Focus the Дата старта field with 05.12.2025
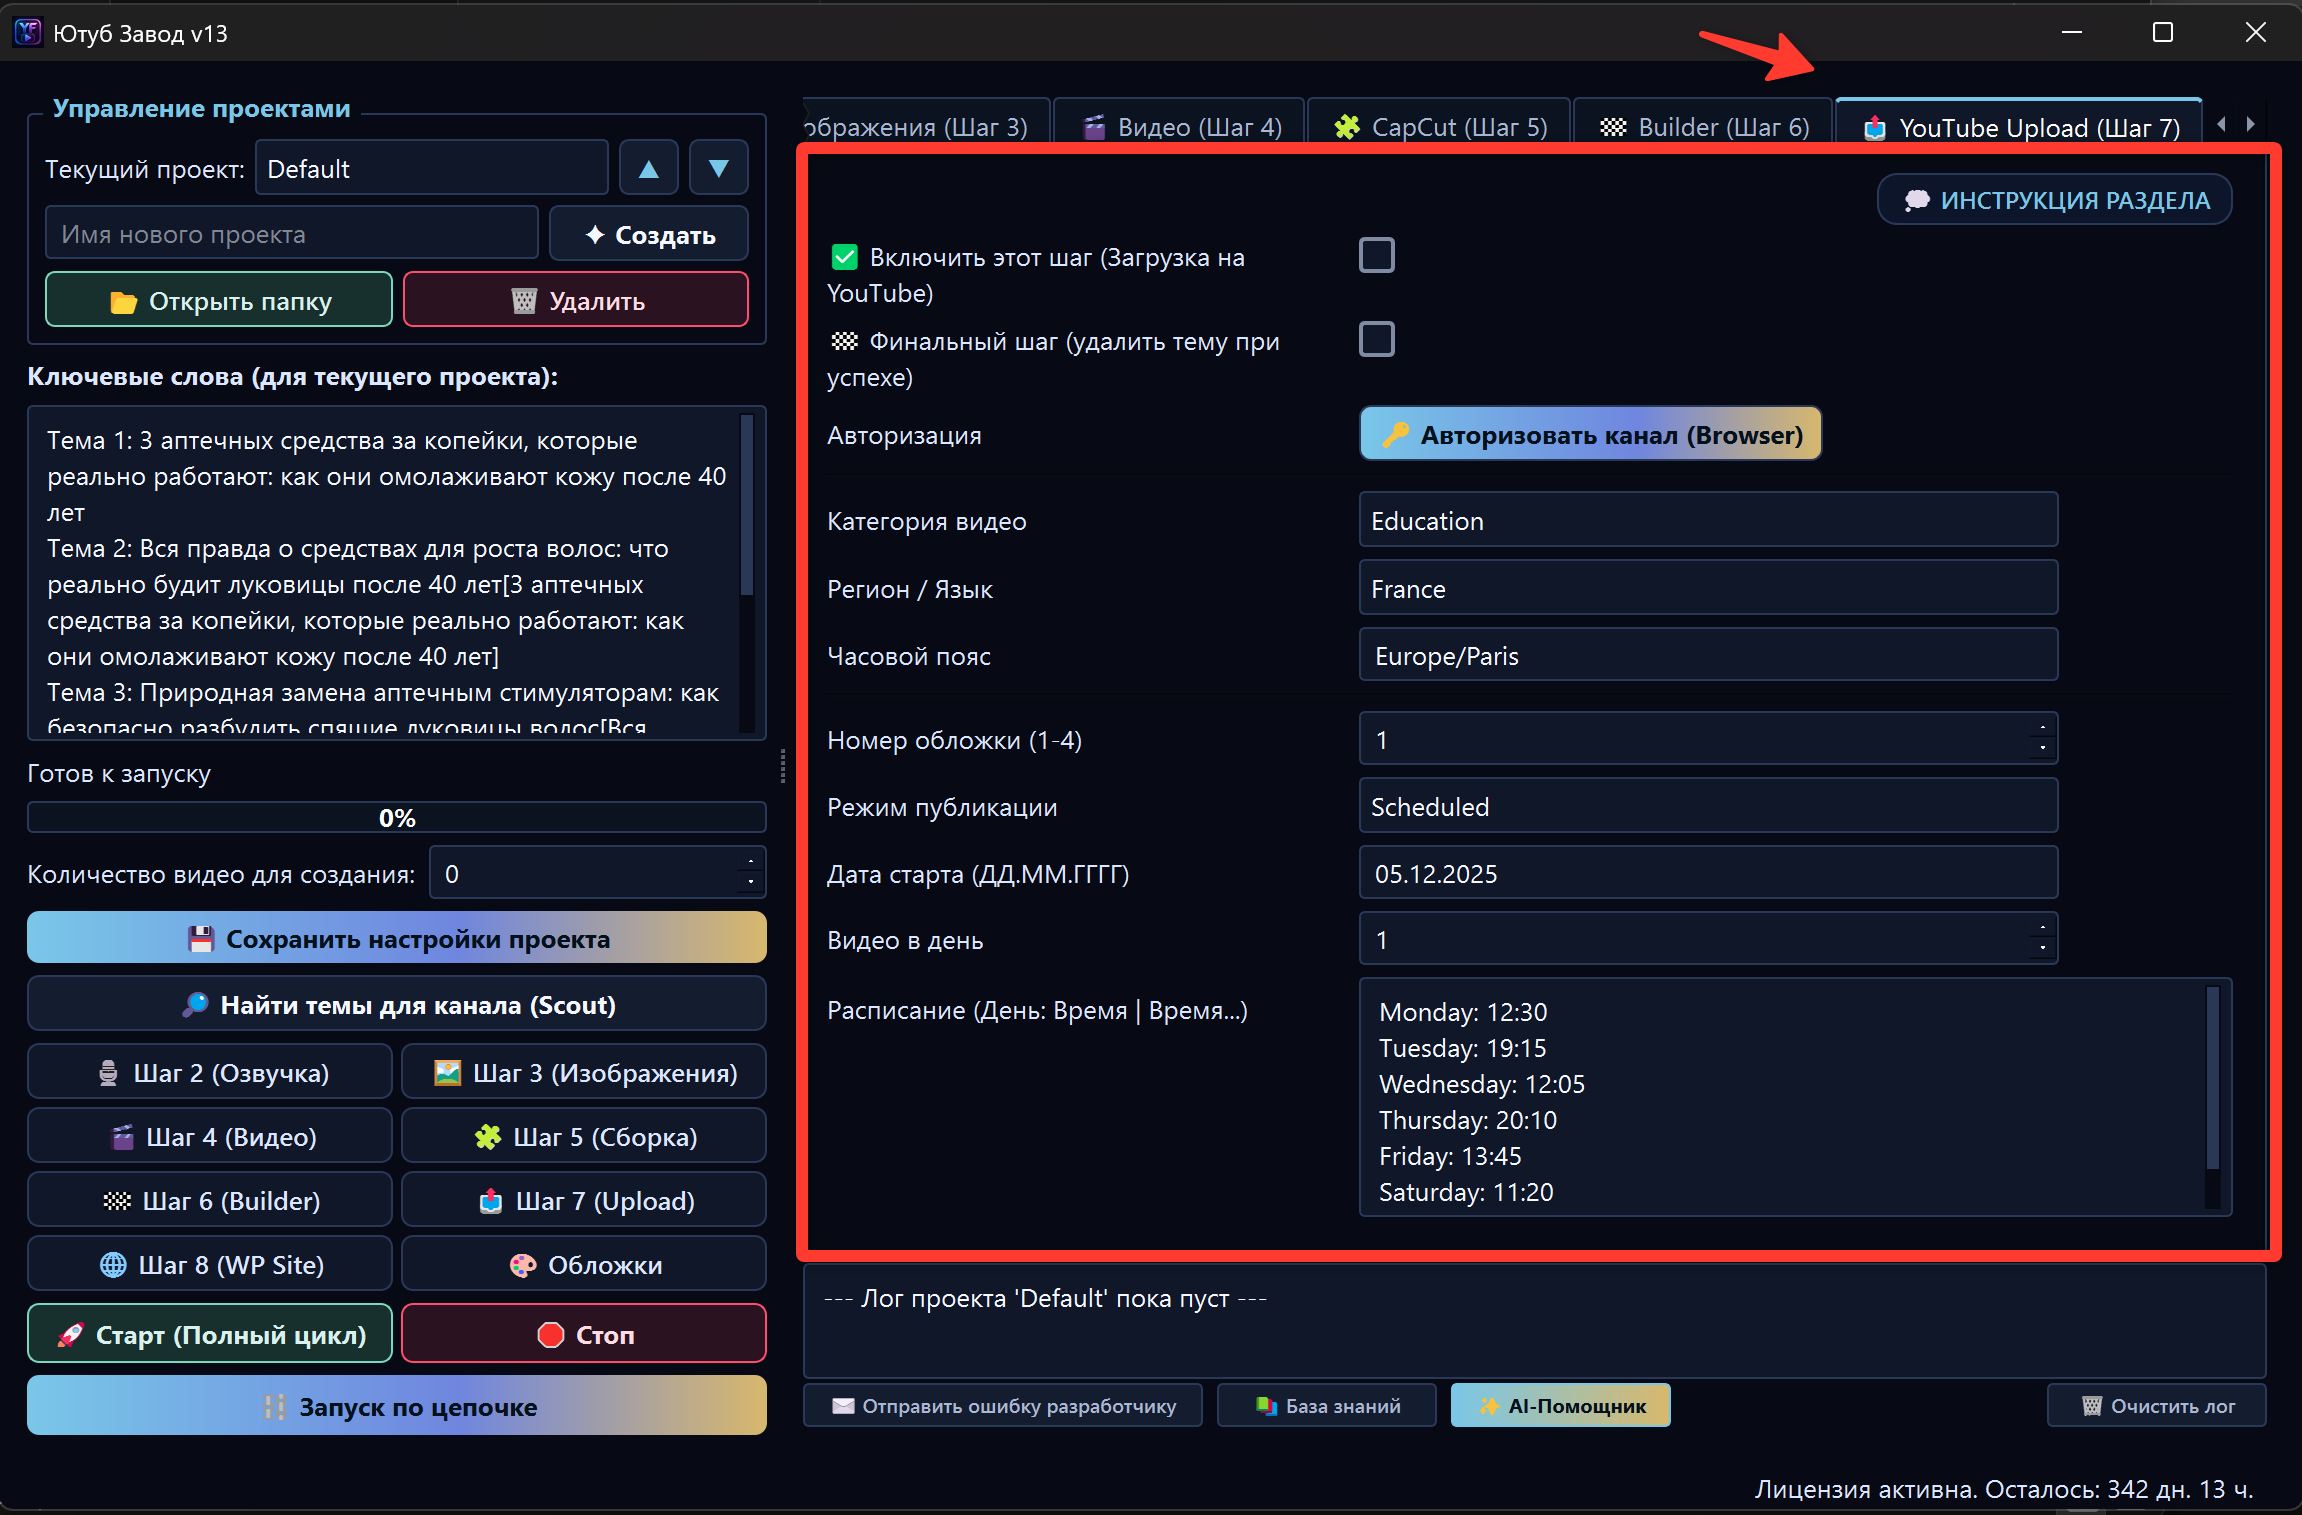This screenshot has height=1515, width=2302. coord(1708,873)
